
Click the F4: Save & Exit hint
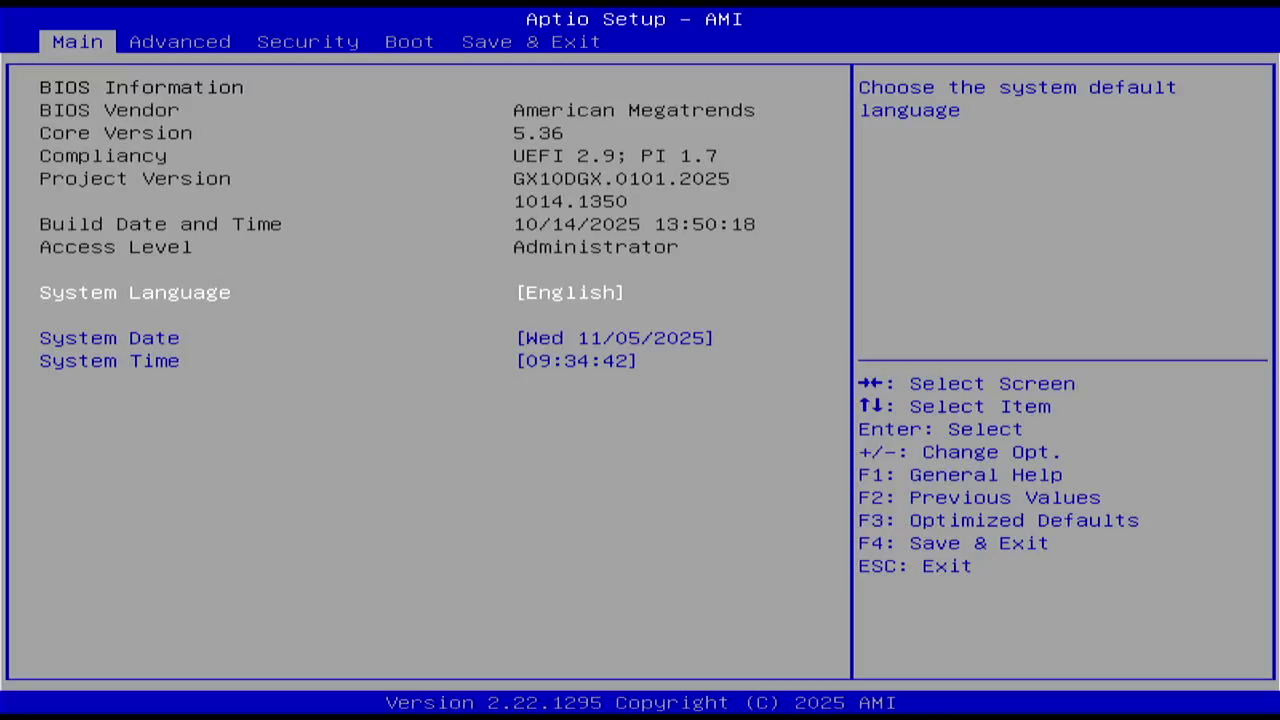tap(953, 544)
